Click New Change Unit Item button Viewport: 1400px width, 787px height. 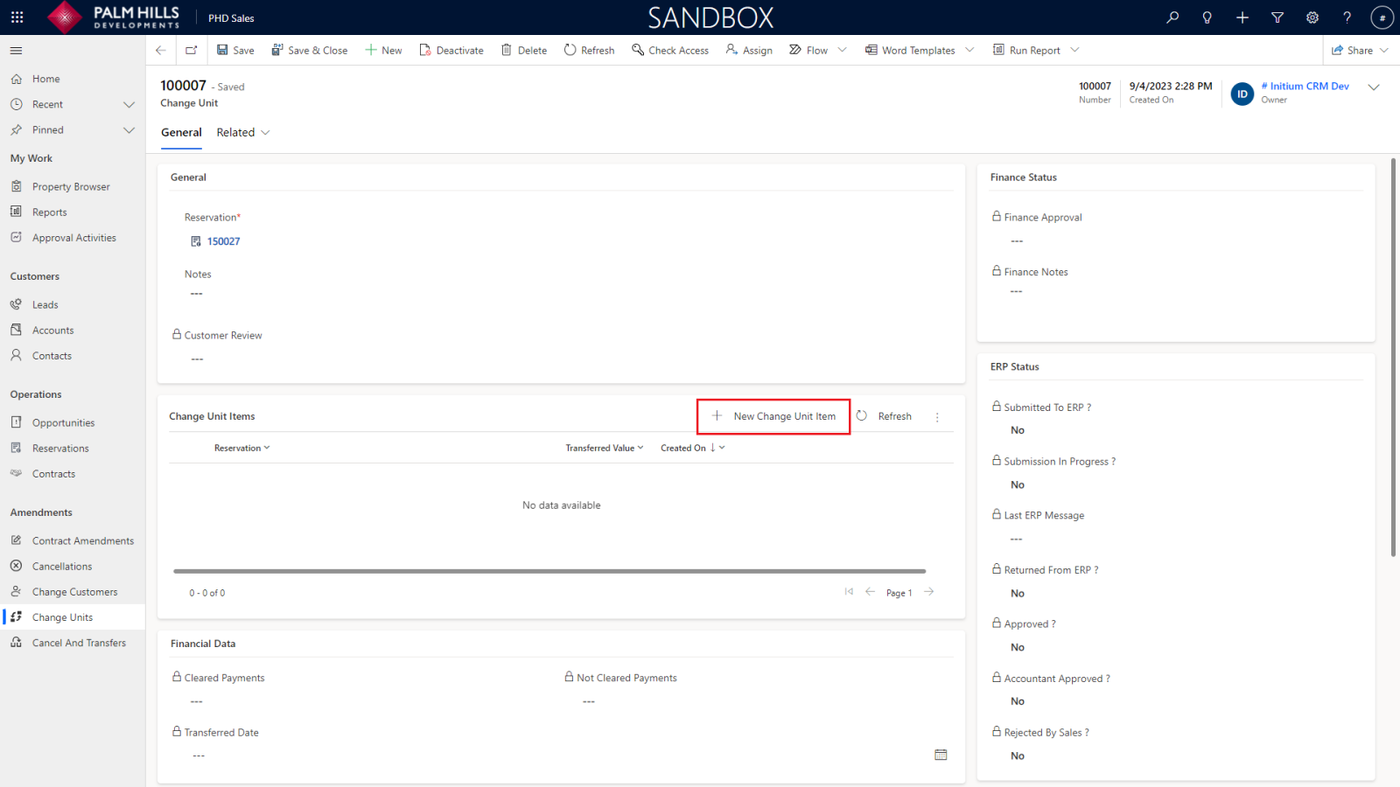[773, 416]
